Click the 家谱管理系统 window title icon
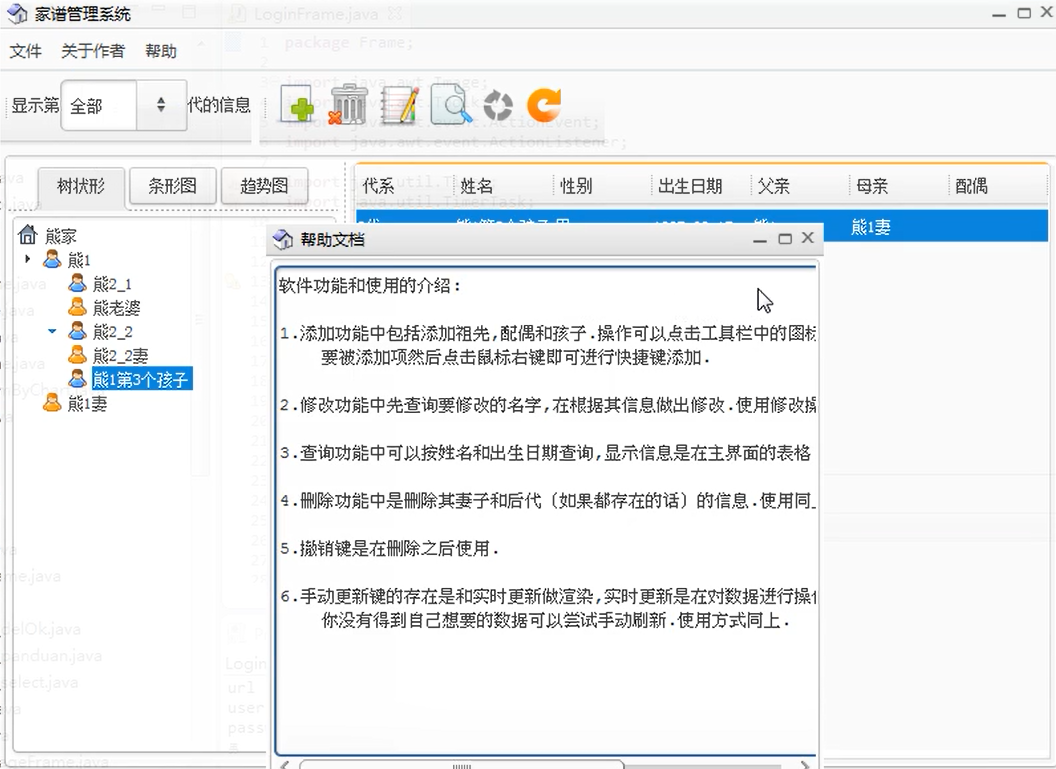This screenshot has width=1056, height=769. (18, 13)
